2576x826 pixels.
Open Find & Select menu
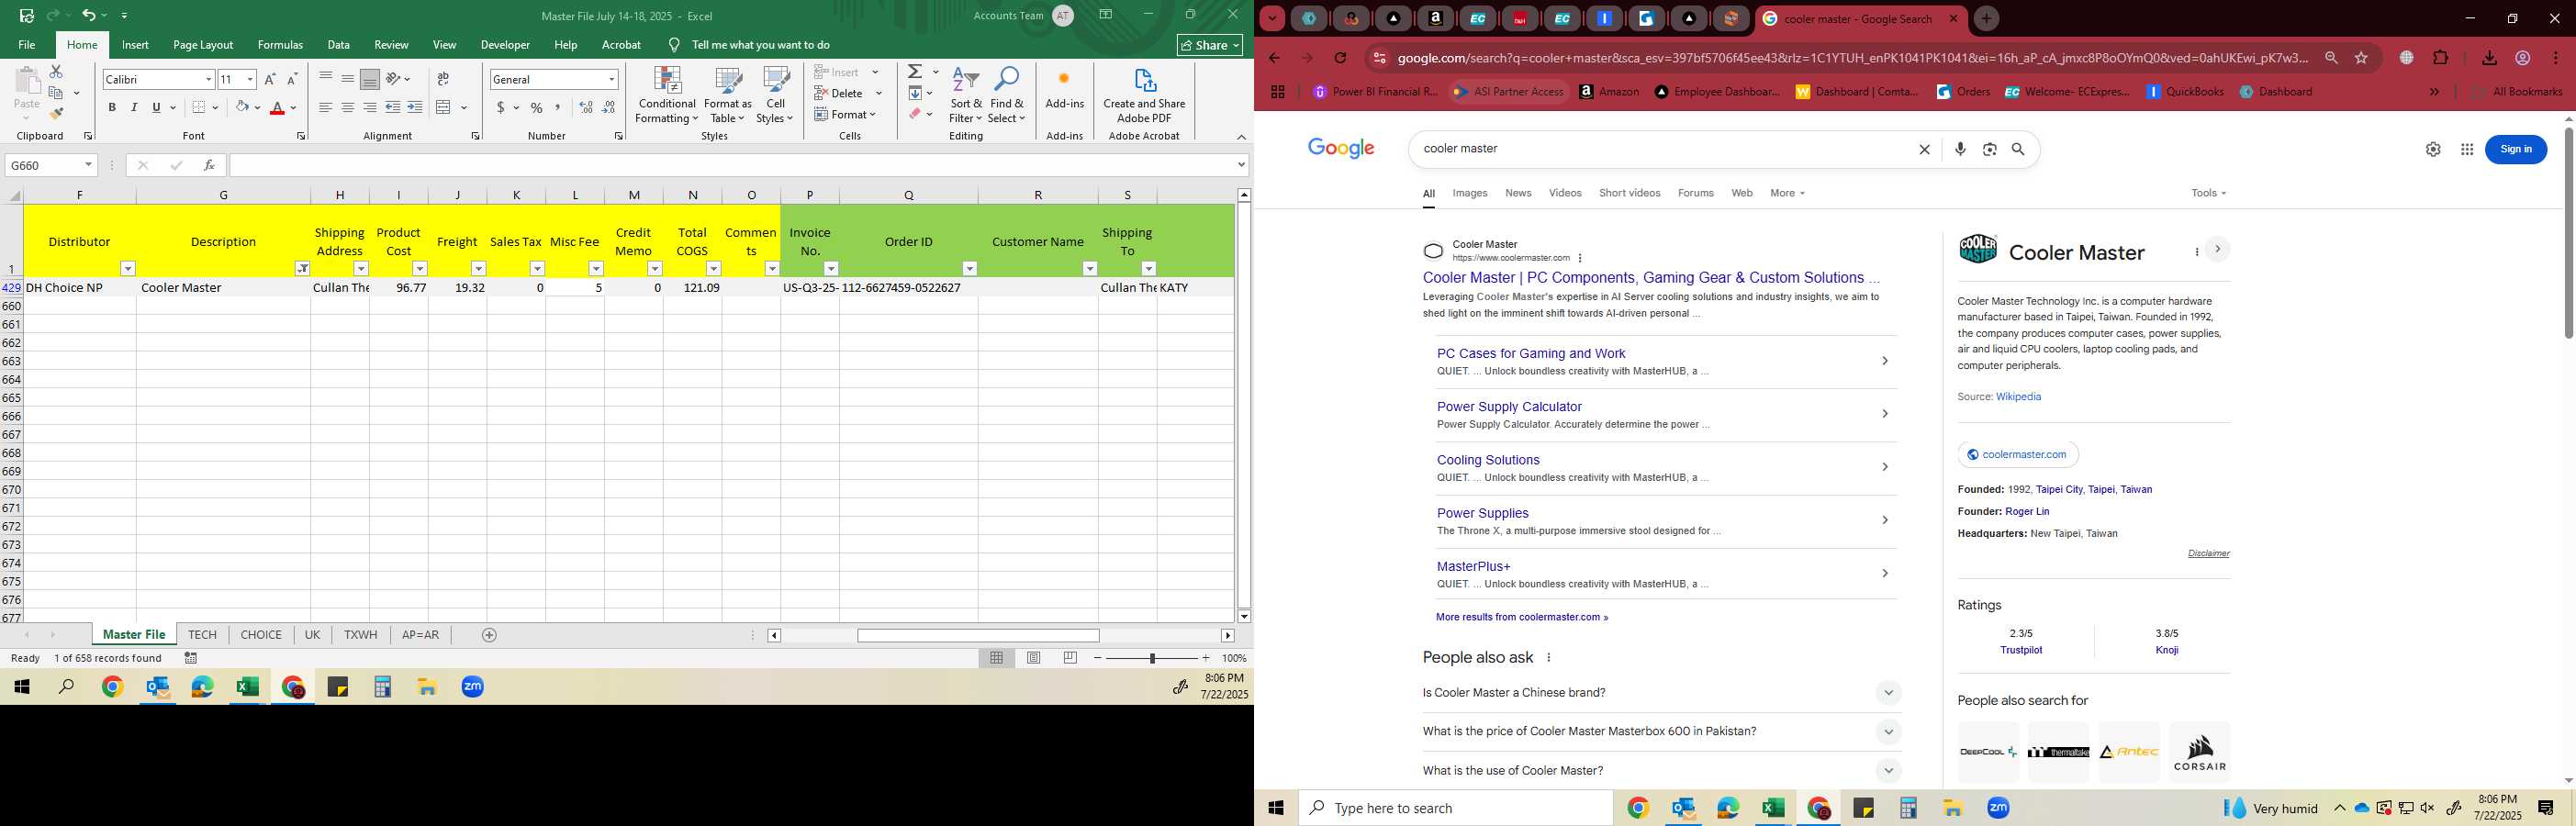point(1007,95)
